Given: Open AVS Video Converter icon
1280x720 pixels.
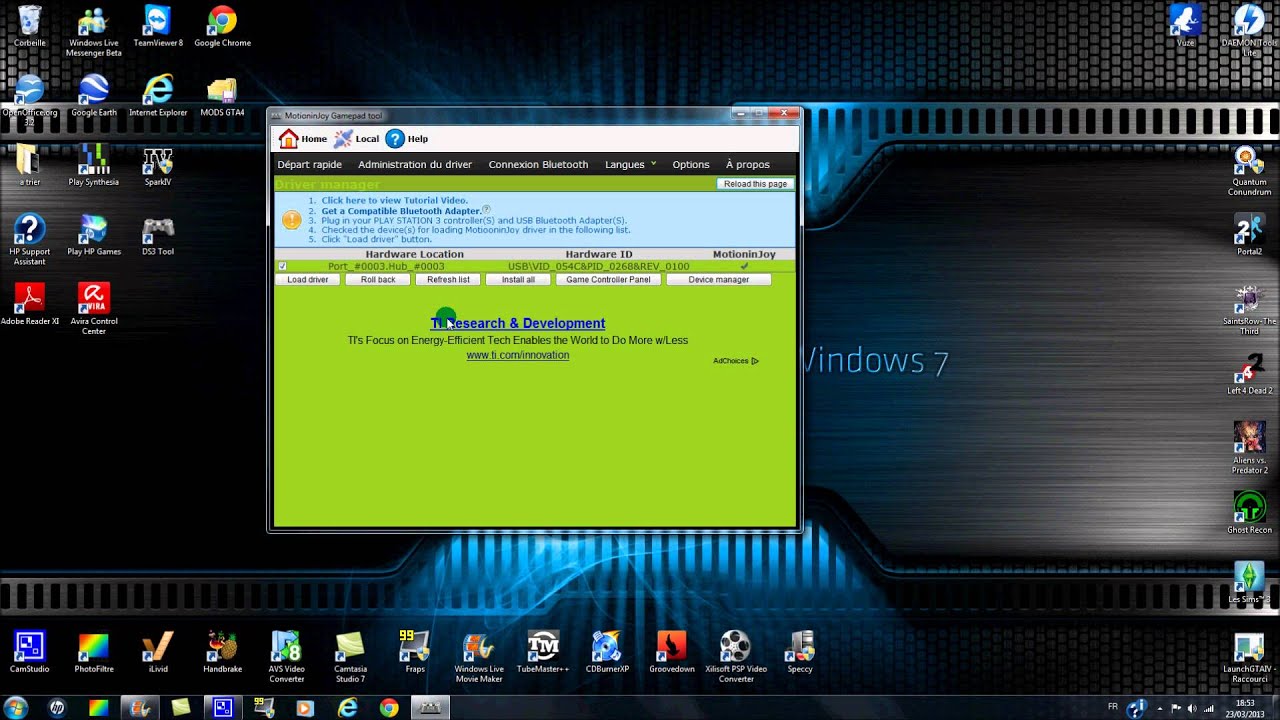Looking at the screenshot, I should pos(286,657).
